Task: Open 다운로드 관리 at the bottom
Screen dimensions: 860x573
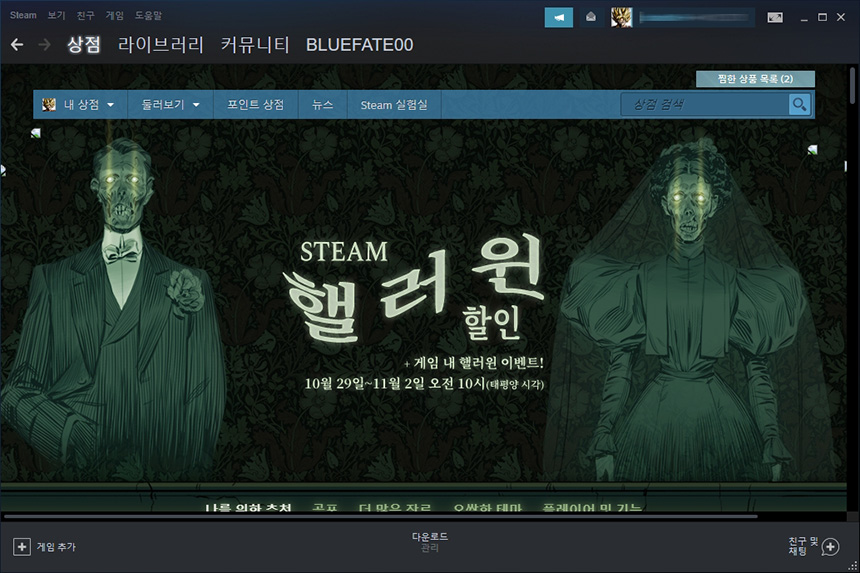Action: [429, 542]
